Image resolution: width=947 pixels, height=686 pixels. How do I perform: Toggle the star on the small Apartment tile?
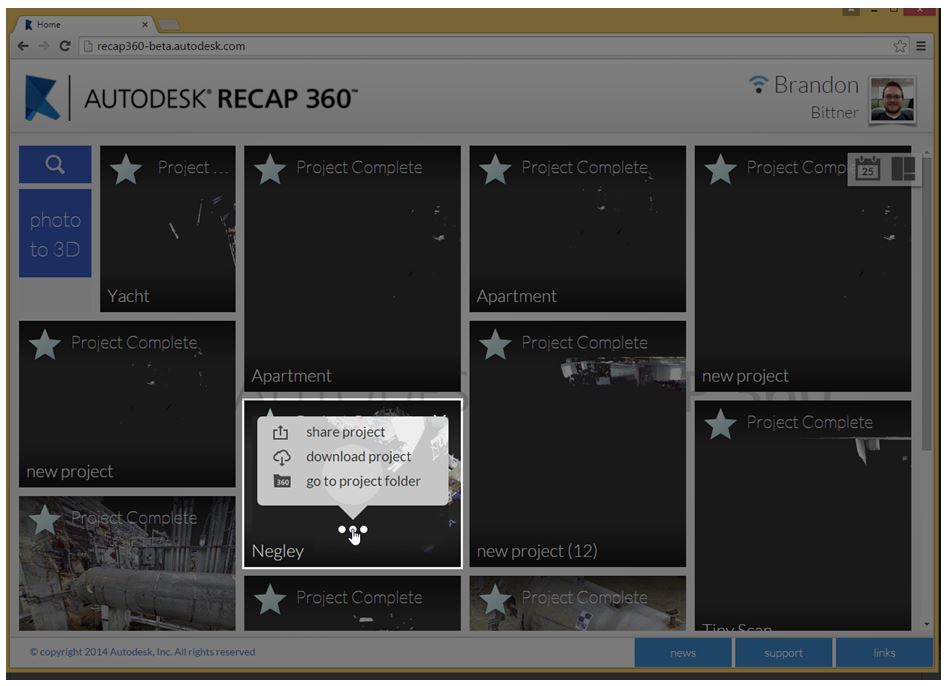(495, 169)
